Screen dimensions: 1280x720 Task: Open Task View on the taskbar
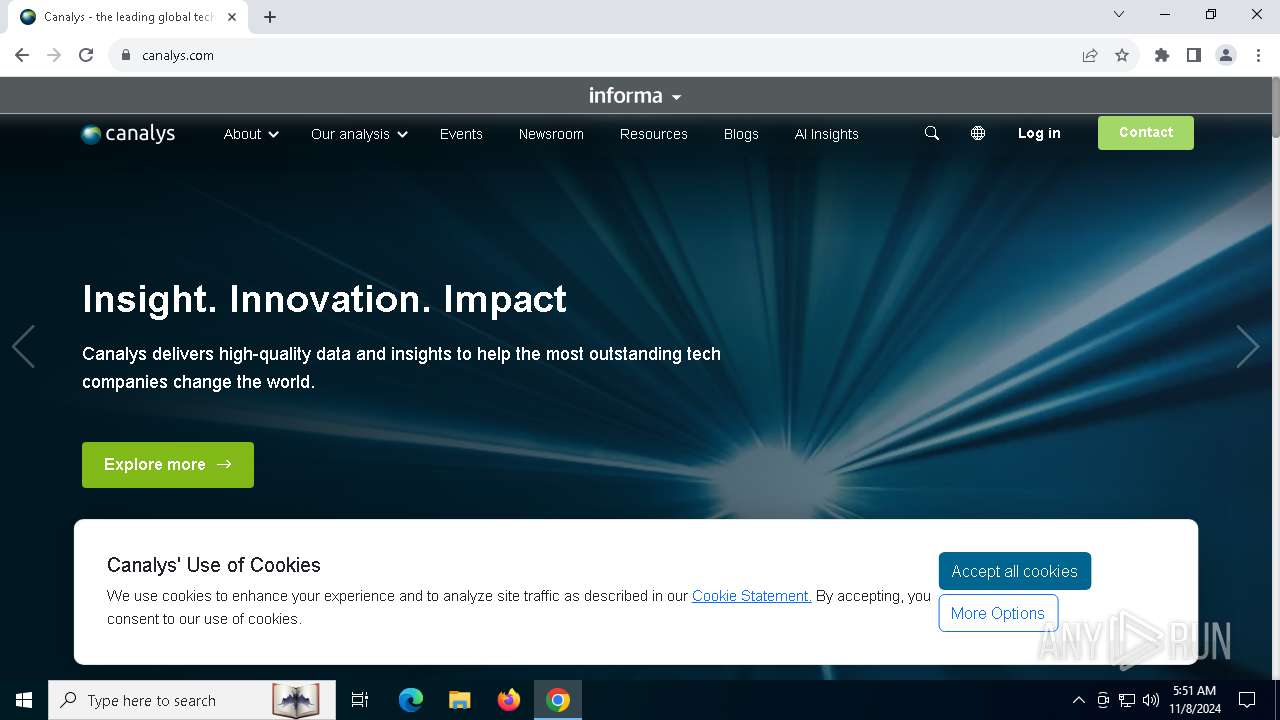click(x=360, y=700)
